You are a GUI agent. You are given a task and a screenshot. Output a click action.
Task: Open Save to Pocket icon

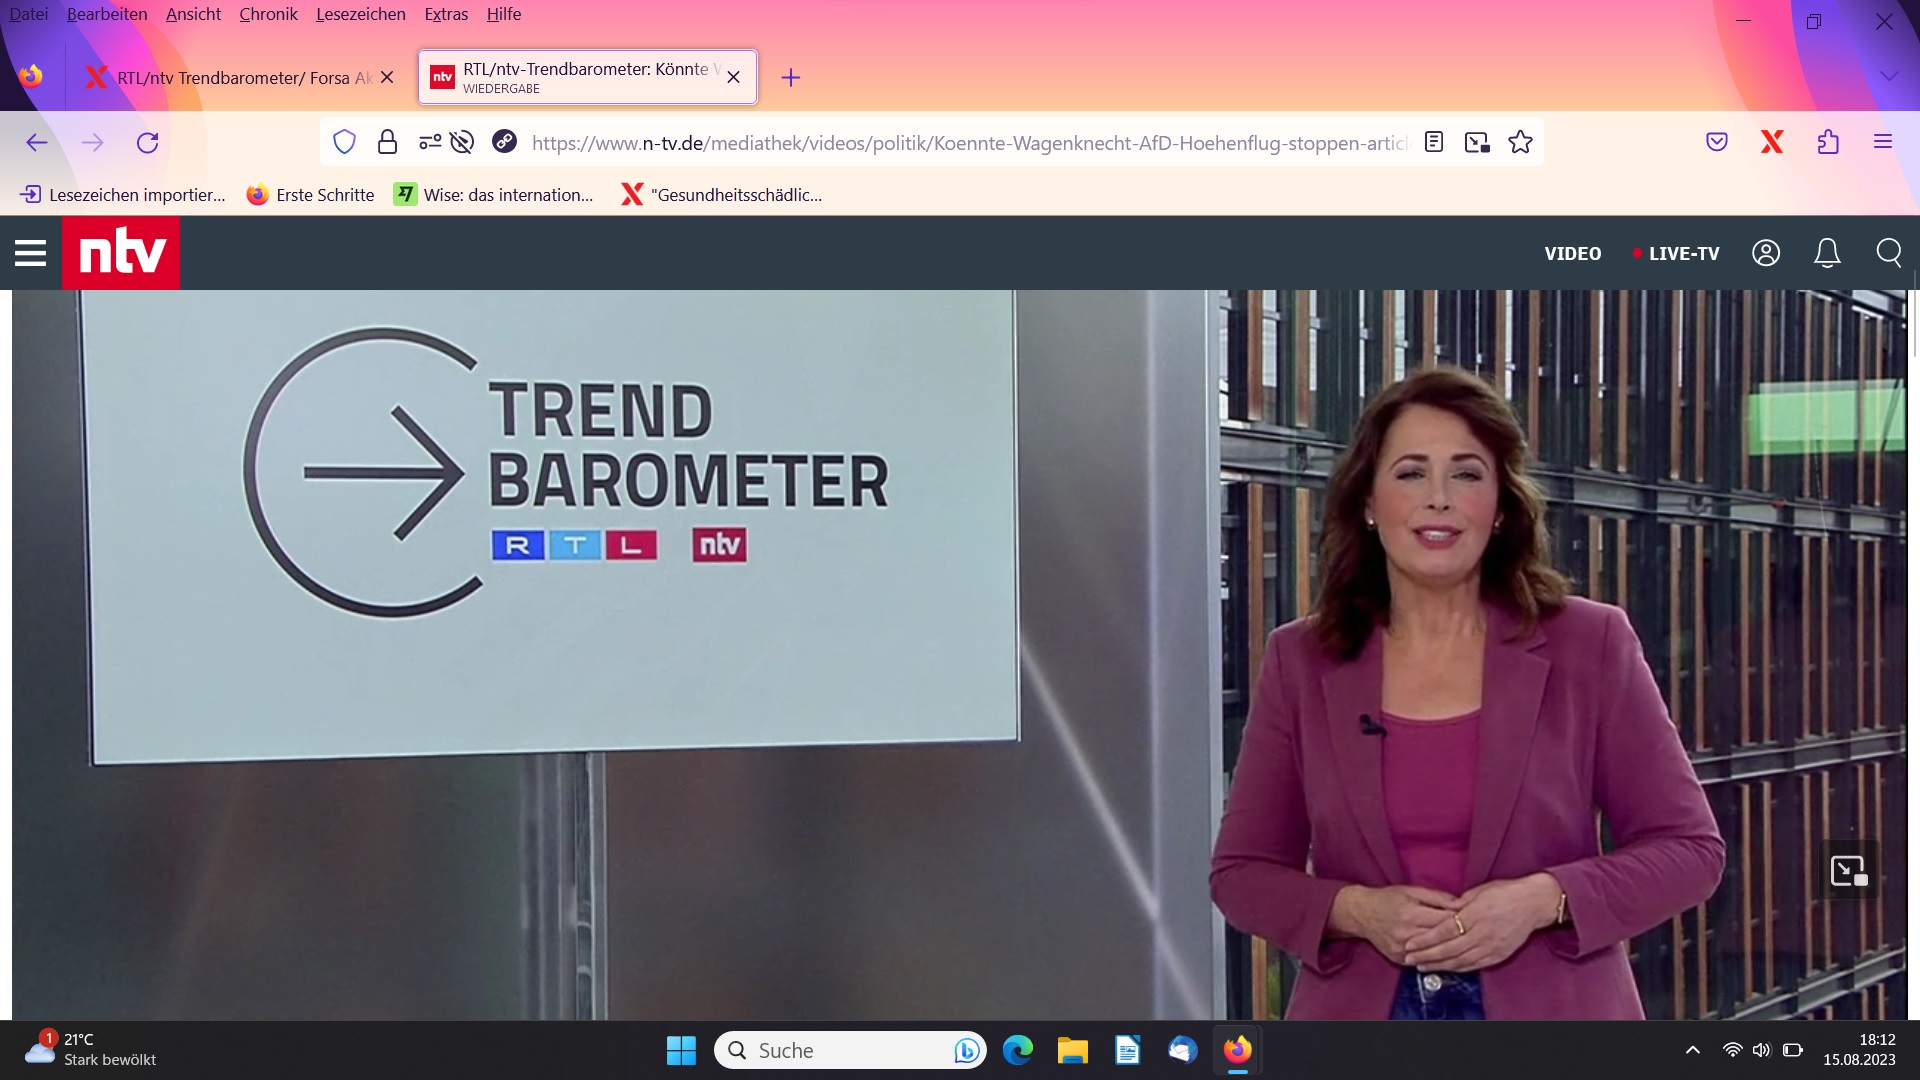point(1717,142)
